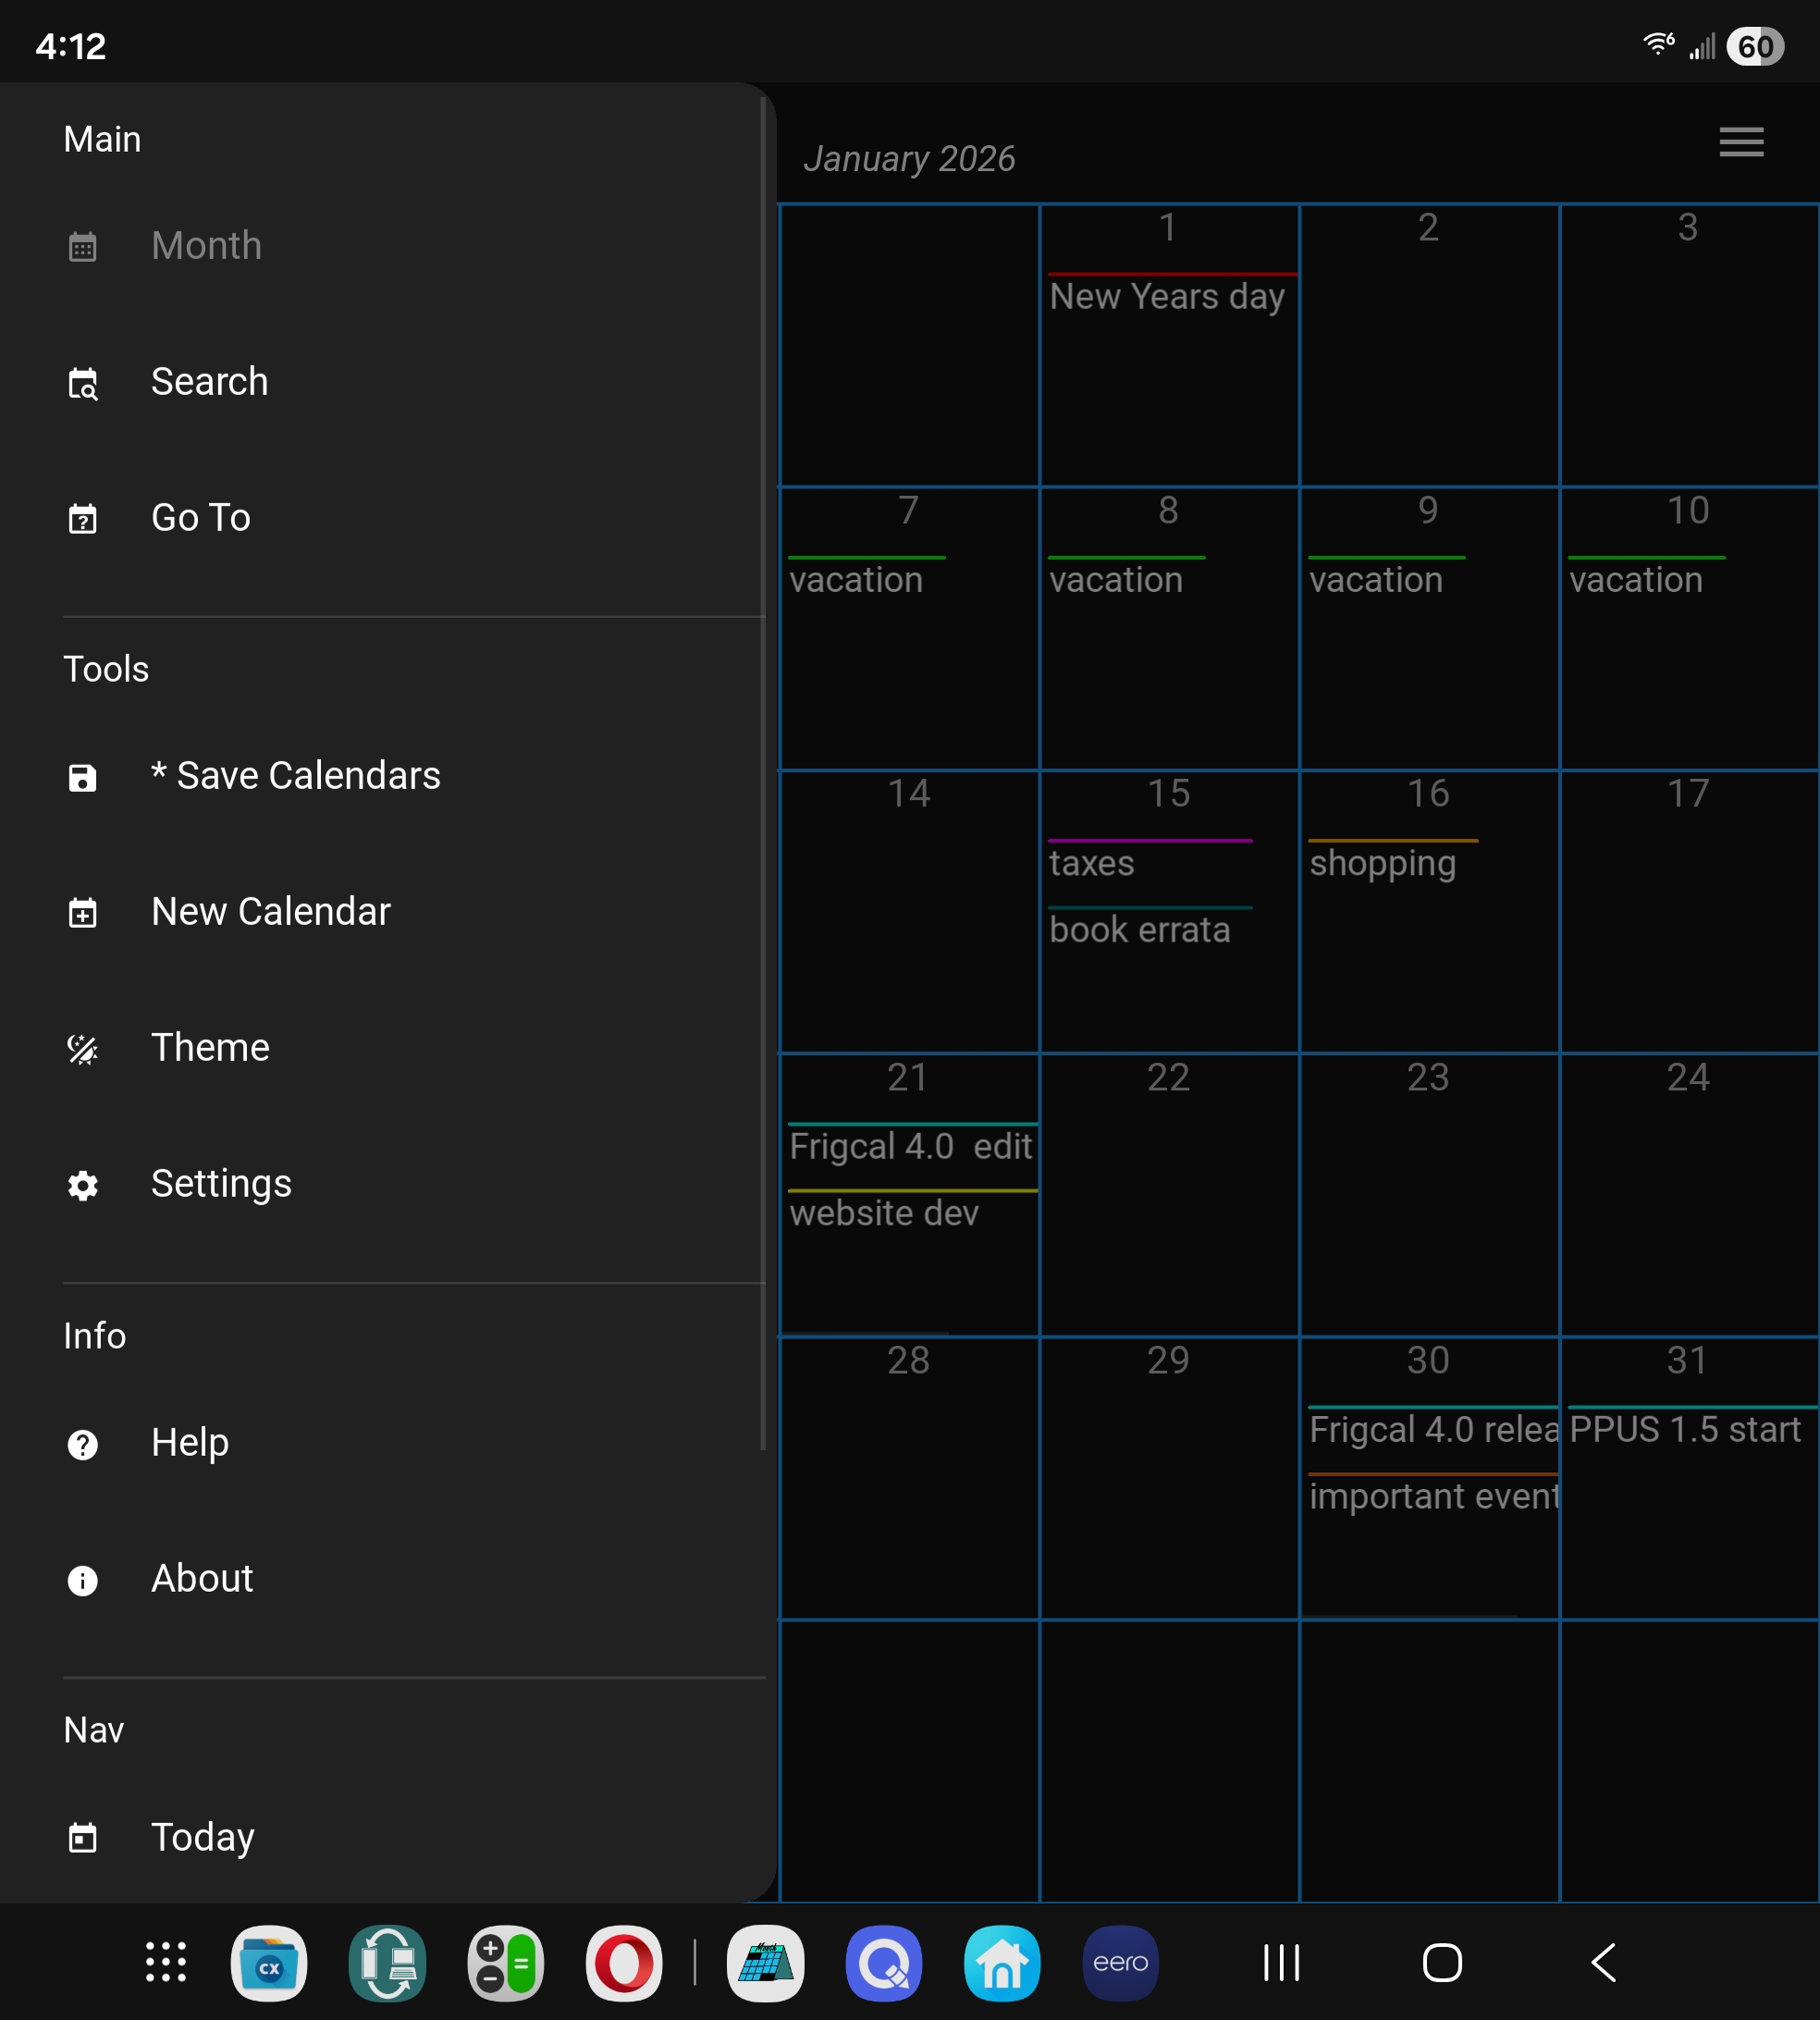
Task: Create a New Calendar
Action: pos(270,912)
